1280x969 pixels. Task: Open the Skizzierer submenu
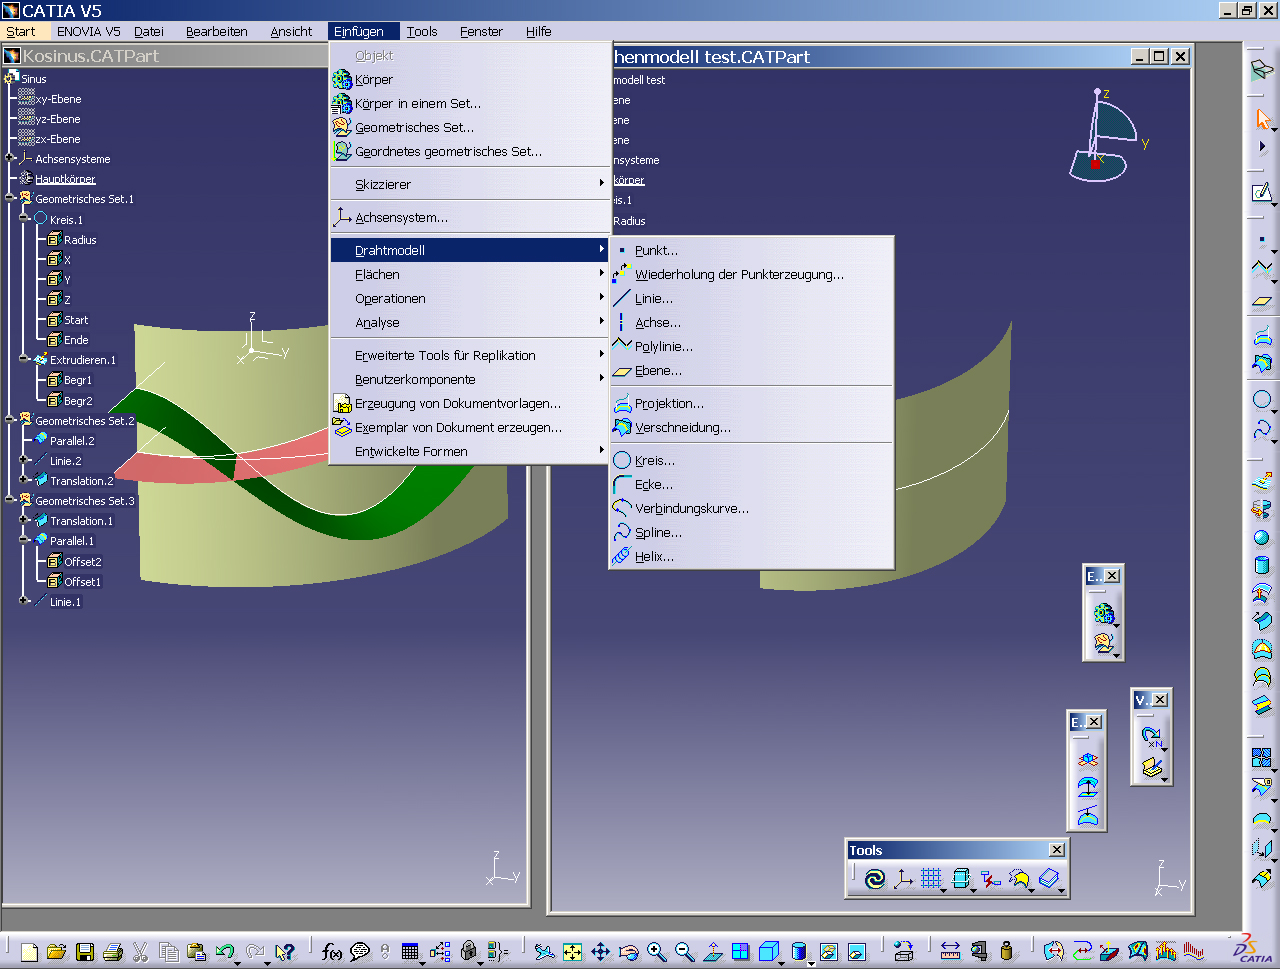[470, 184]
